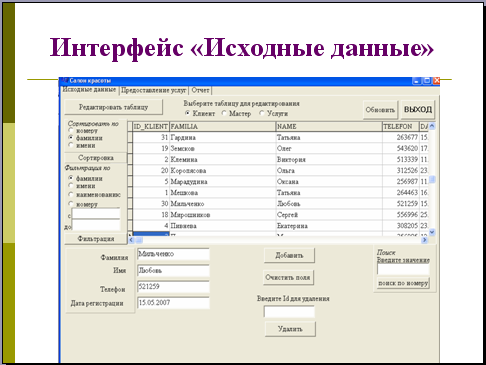Switch to the Исходные данные tab
Screen dimensions: 486x365
[x=89, y=90]
